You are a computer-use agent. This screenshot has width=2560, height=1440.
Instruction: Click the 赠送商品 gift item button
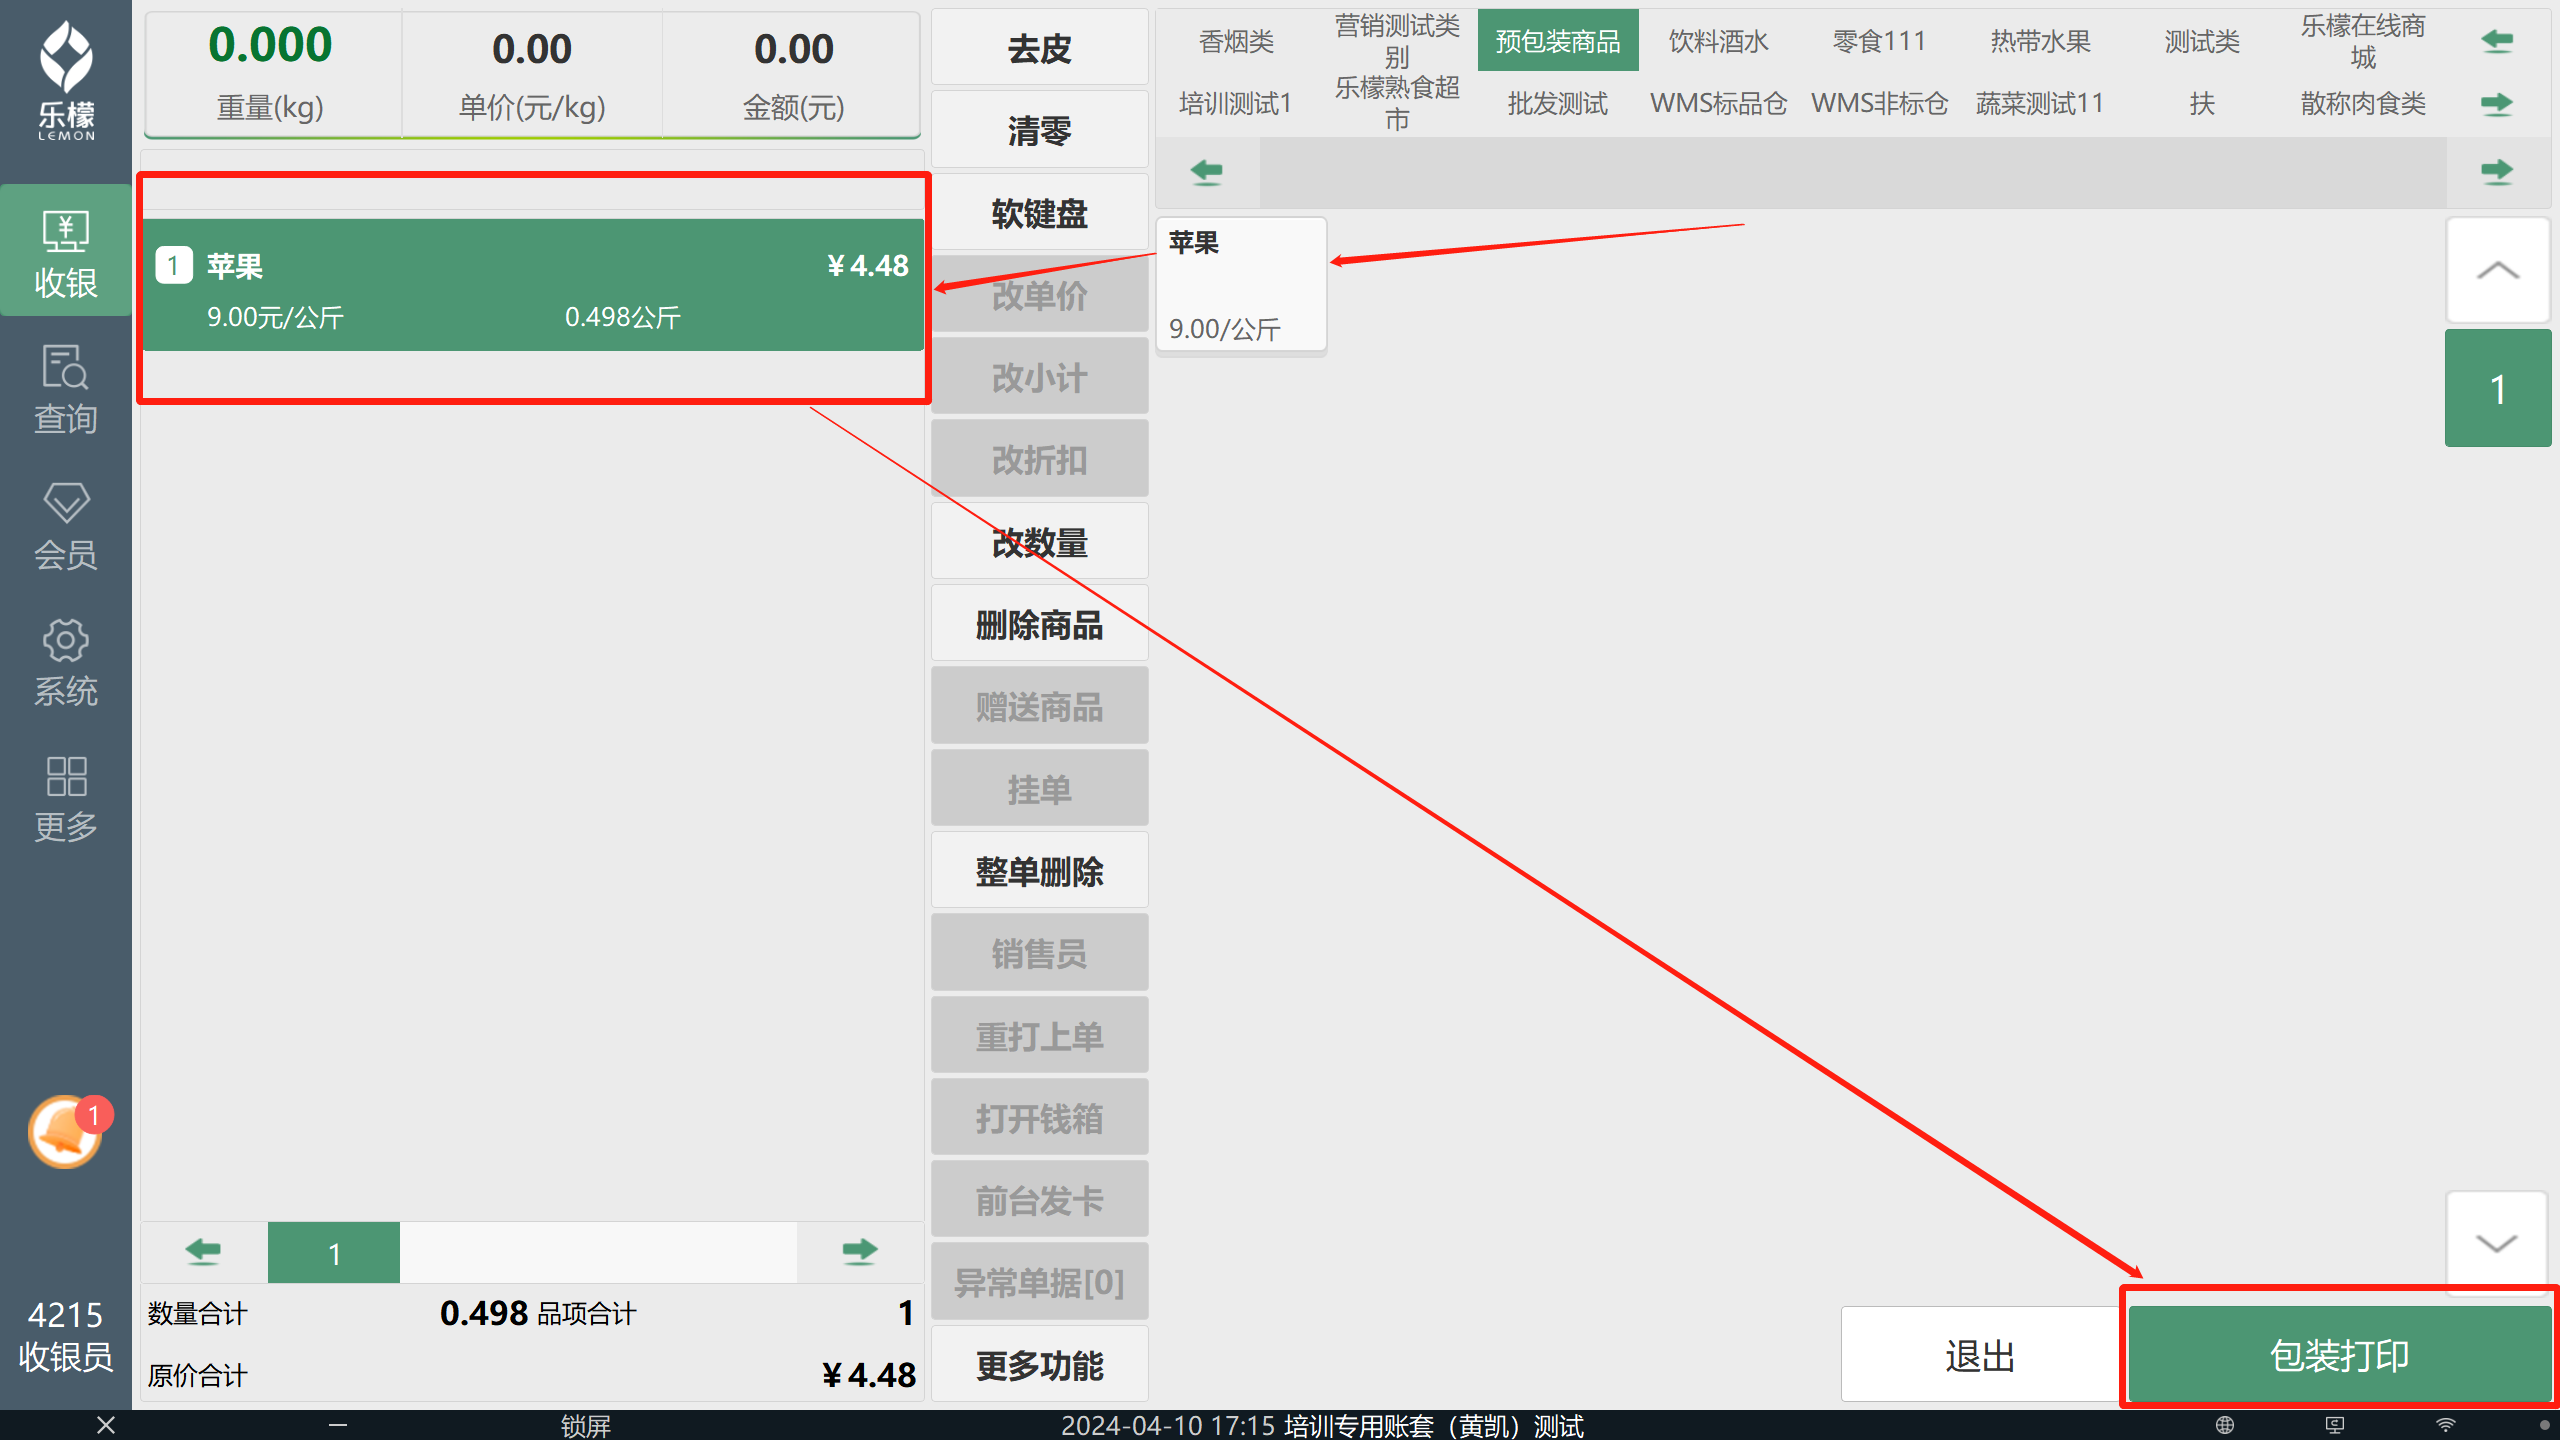pyautogui.click(x=1040, y=706)
